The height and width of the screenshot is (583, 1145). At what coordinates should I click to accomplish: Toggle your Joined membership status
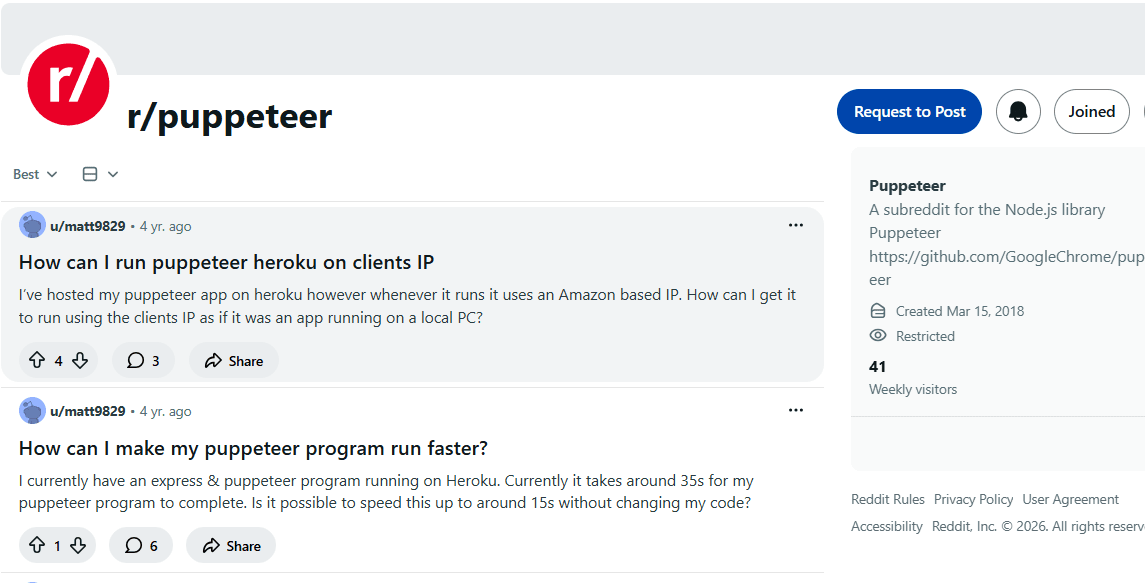[1091, 111]
